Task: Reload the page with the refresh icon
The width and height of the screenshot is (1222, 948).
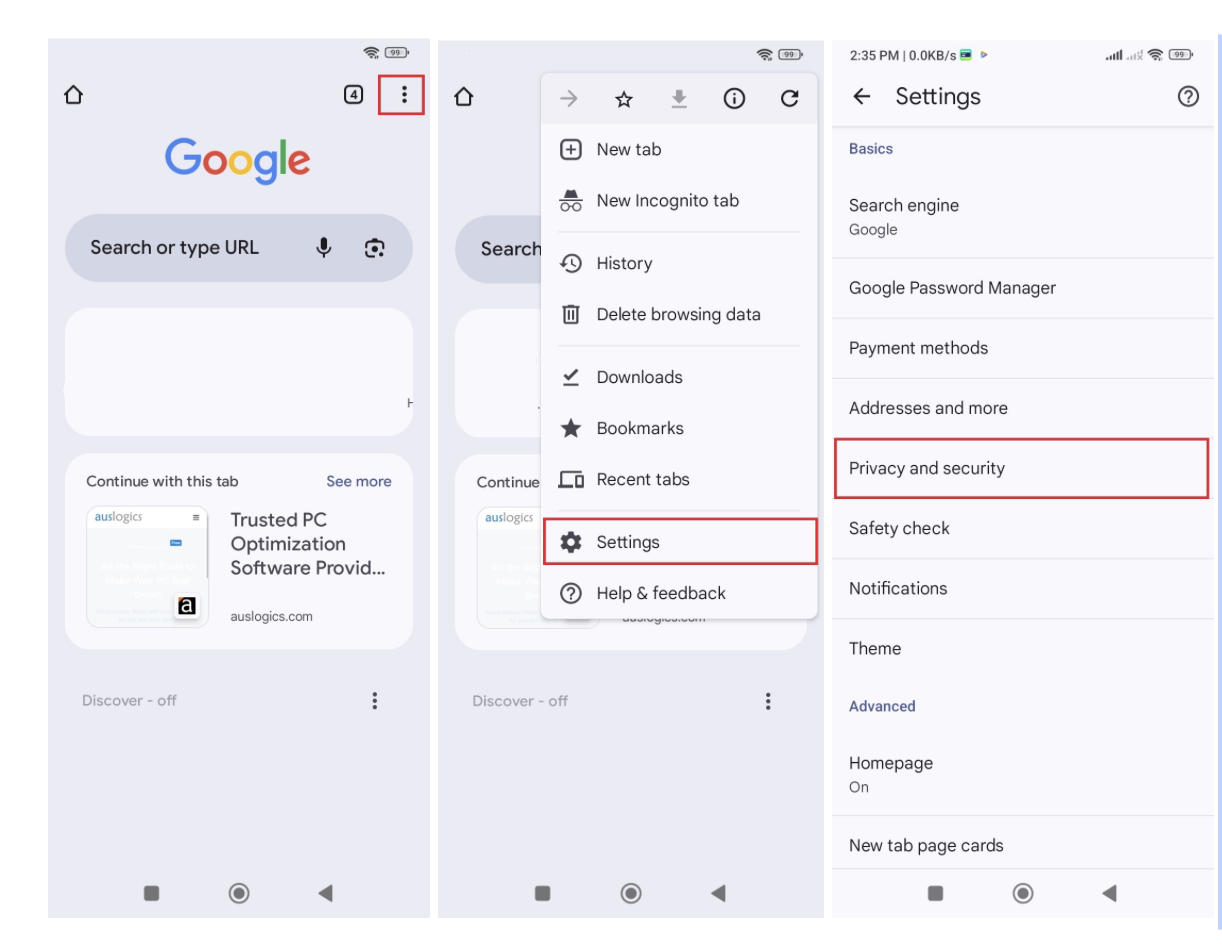Action: point(789,99)
